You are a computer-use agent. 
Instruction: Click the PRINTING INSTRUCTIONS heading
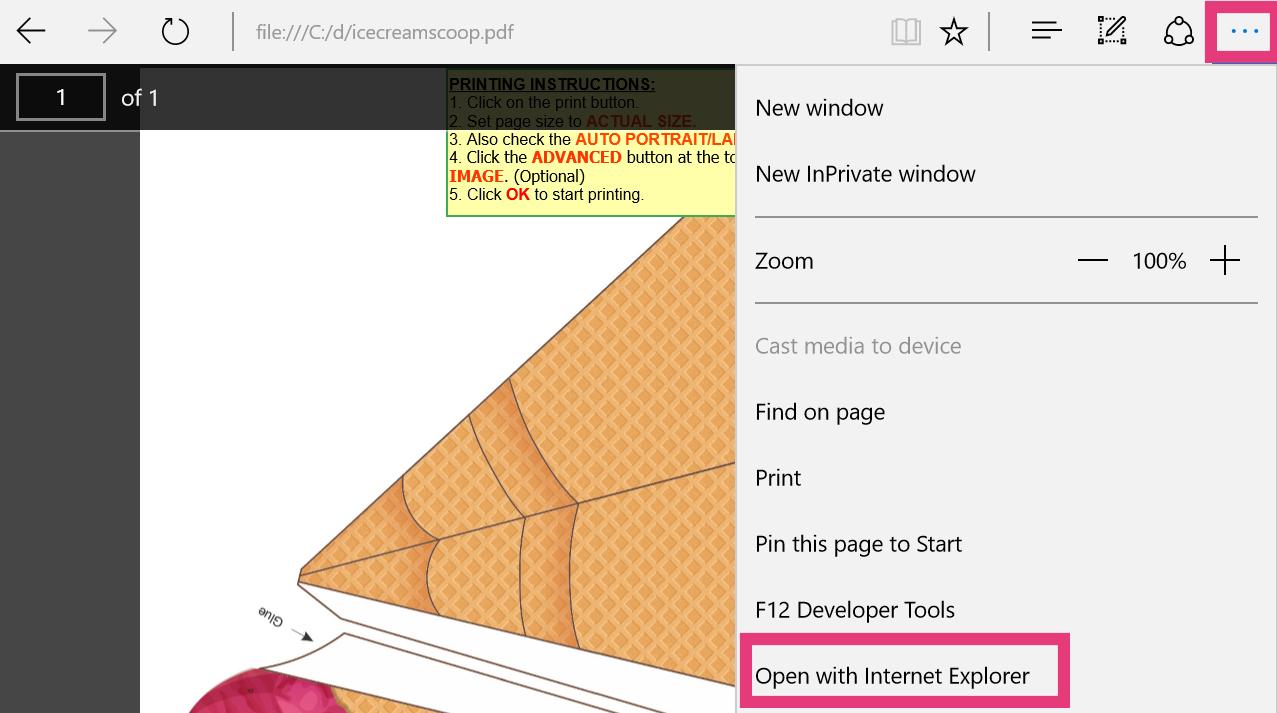[x=552, y=84]
